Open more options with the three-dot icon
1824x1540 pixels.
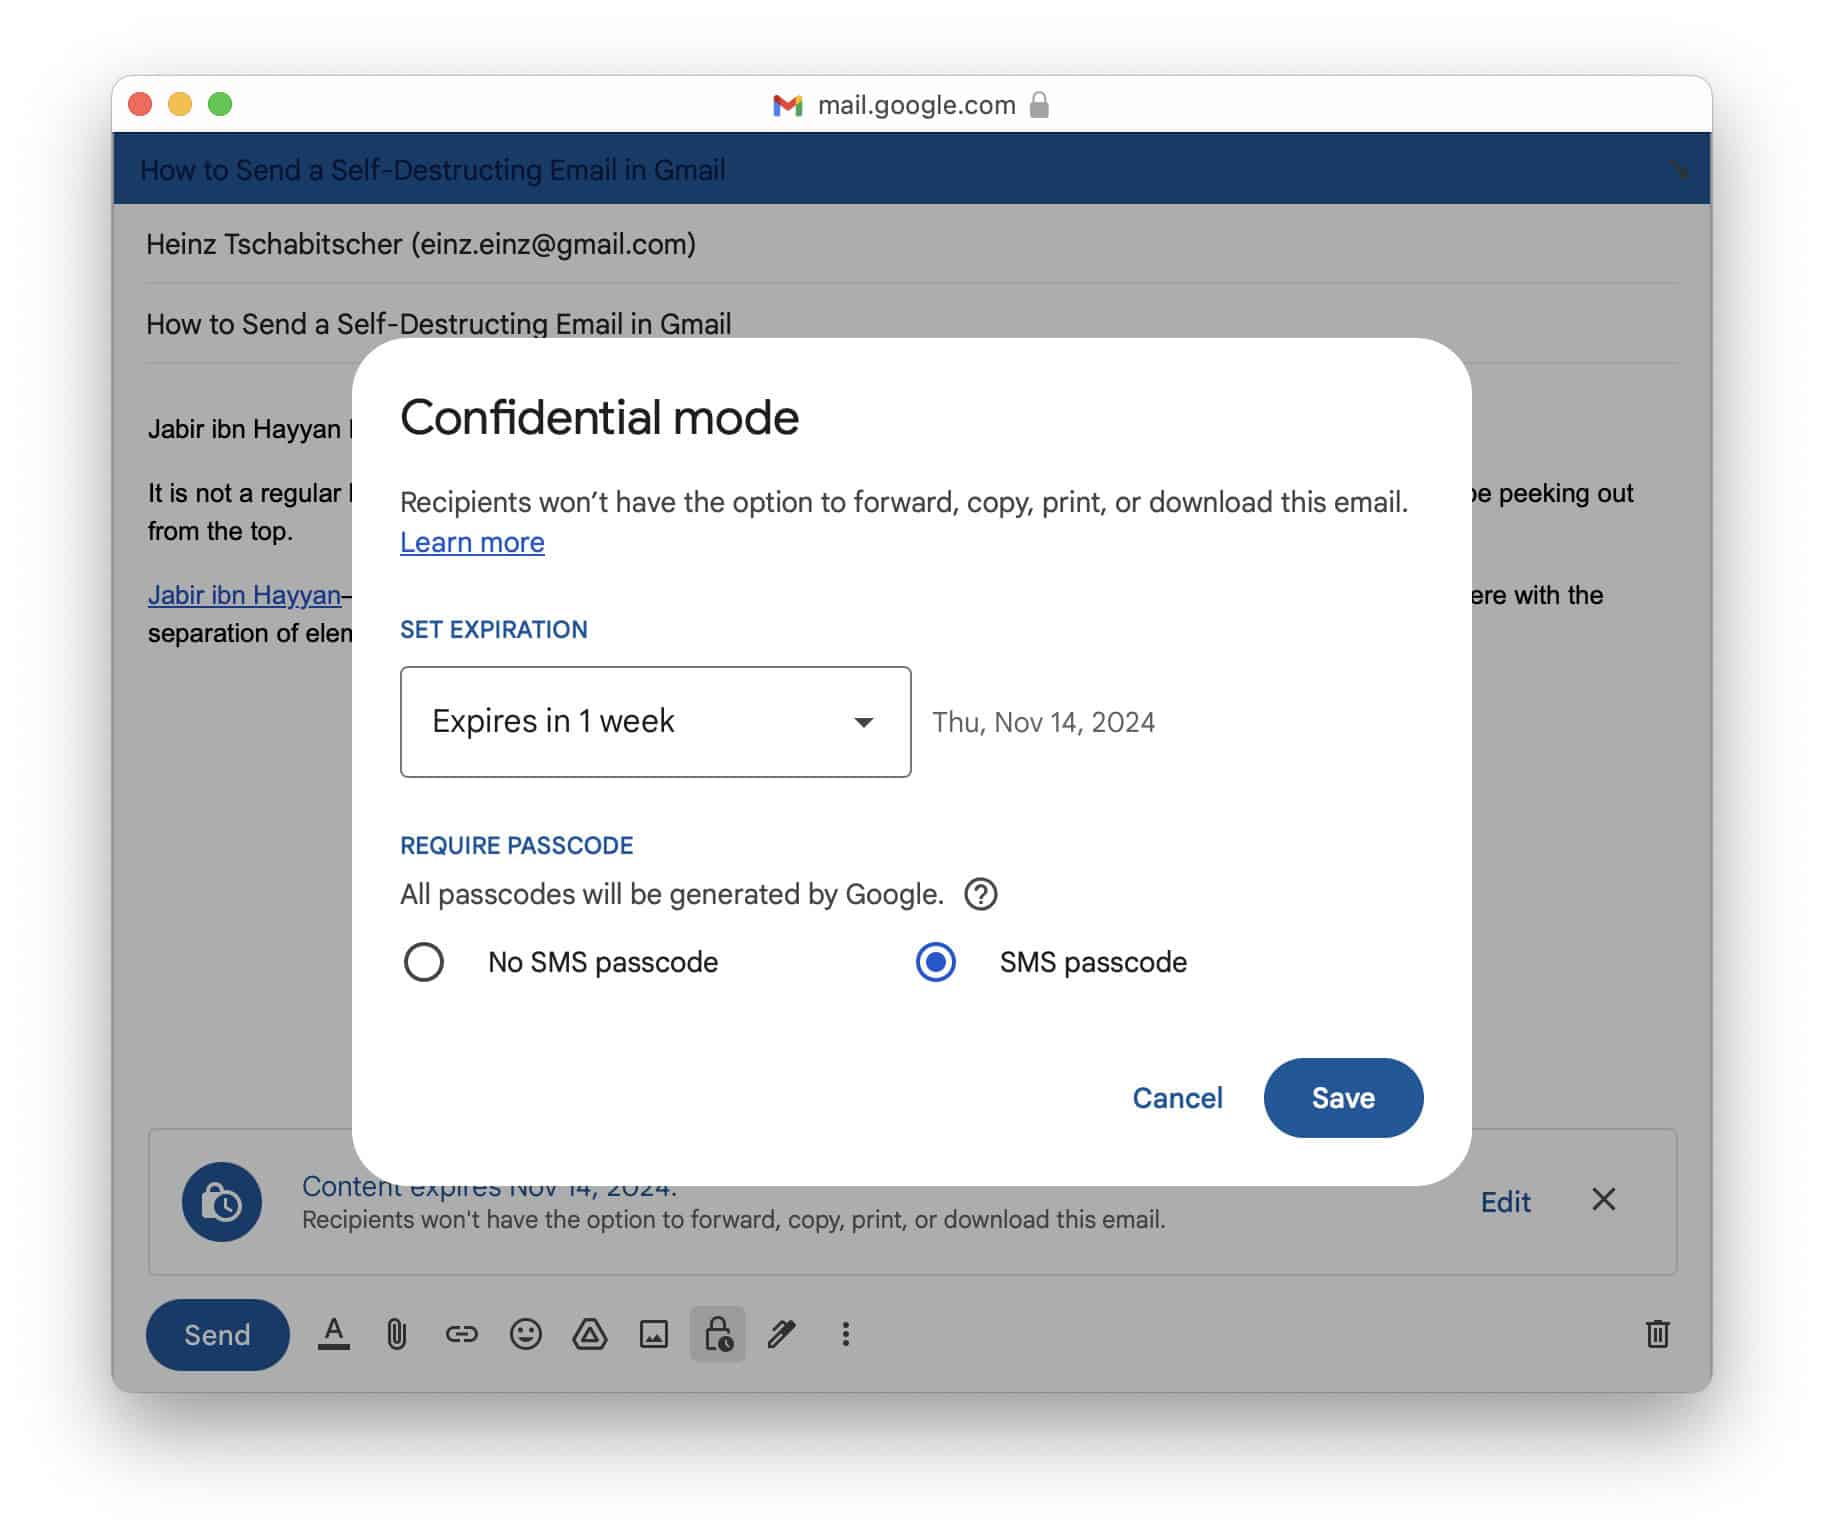pos(845,1334)
